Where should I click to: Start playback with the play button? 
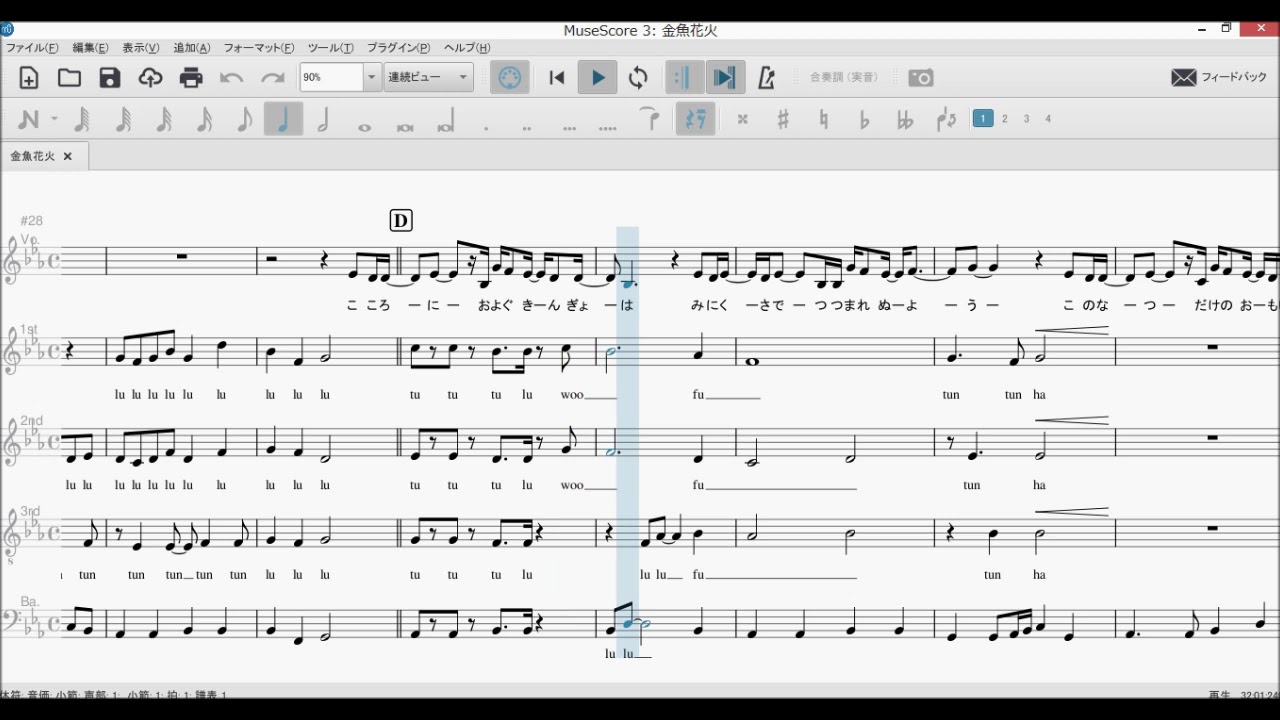click(x=598, y=78)
